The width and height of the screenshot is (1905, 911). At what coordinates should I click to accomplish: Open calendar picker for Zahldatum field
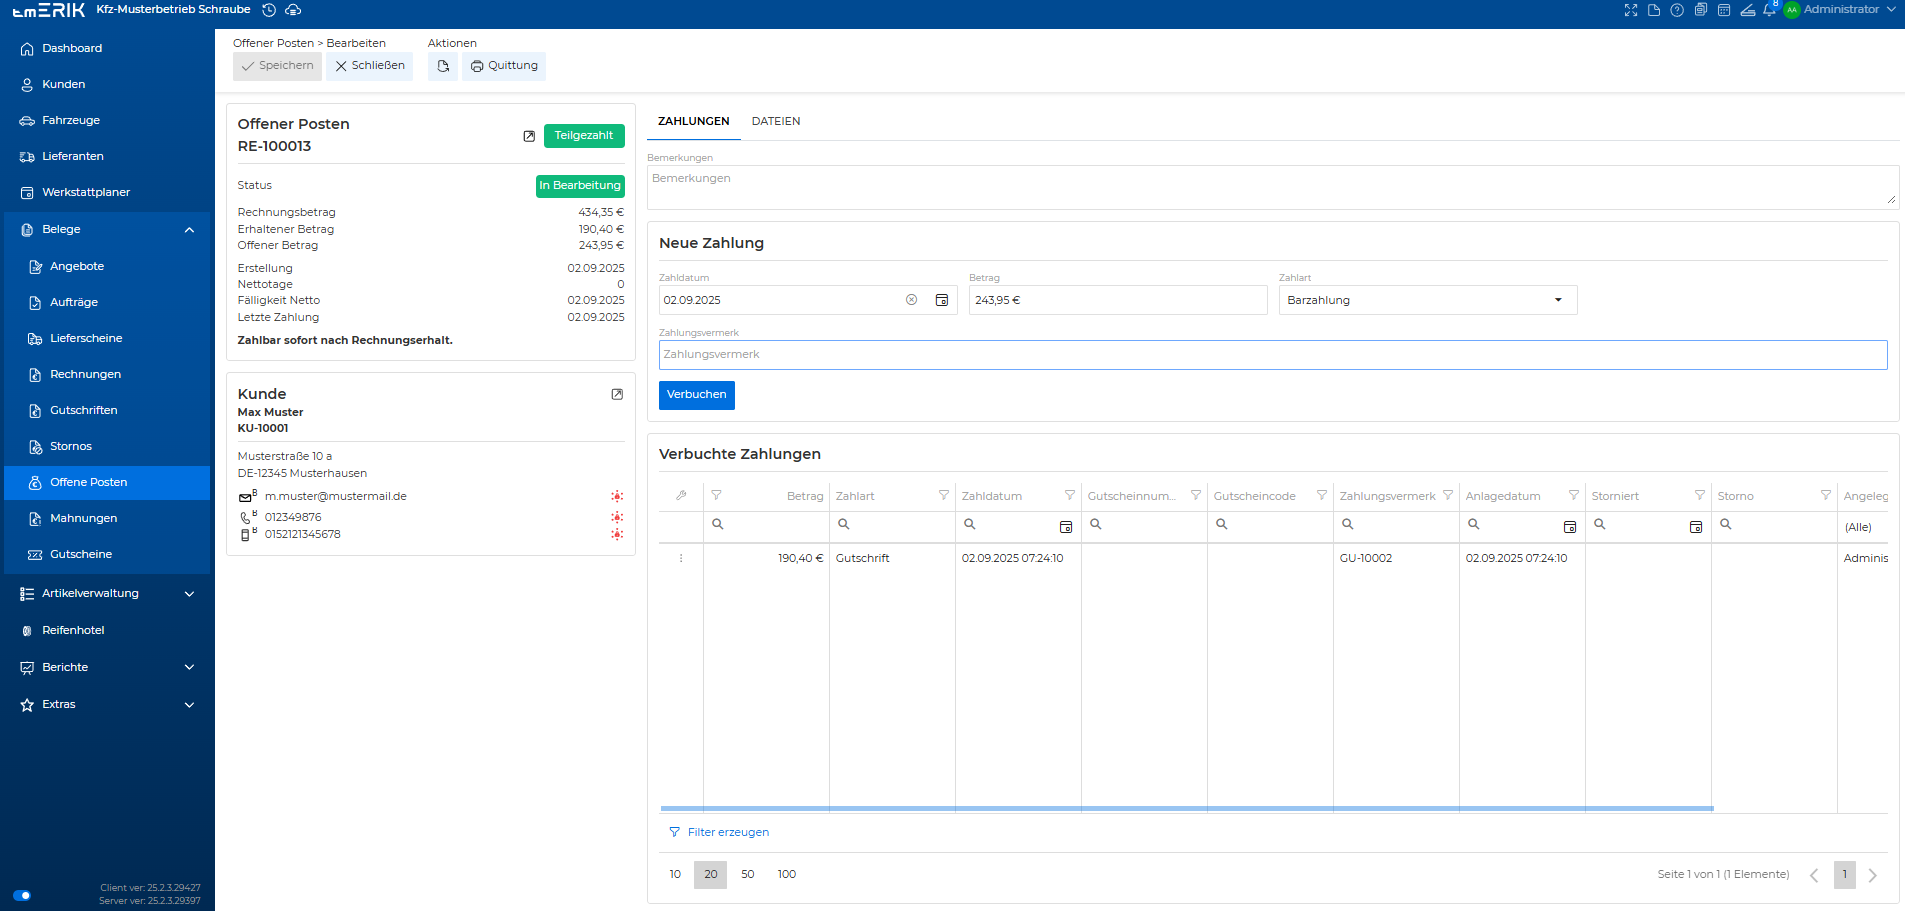click(942, 300)
